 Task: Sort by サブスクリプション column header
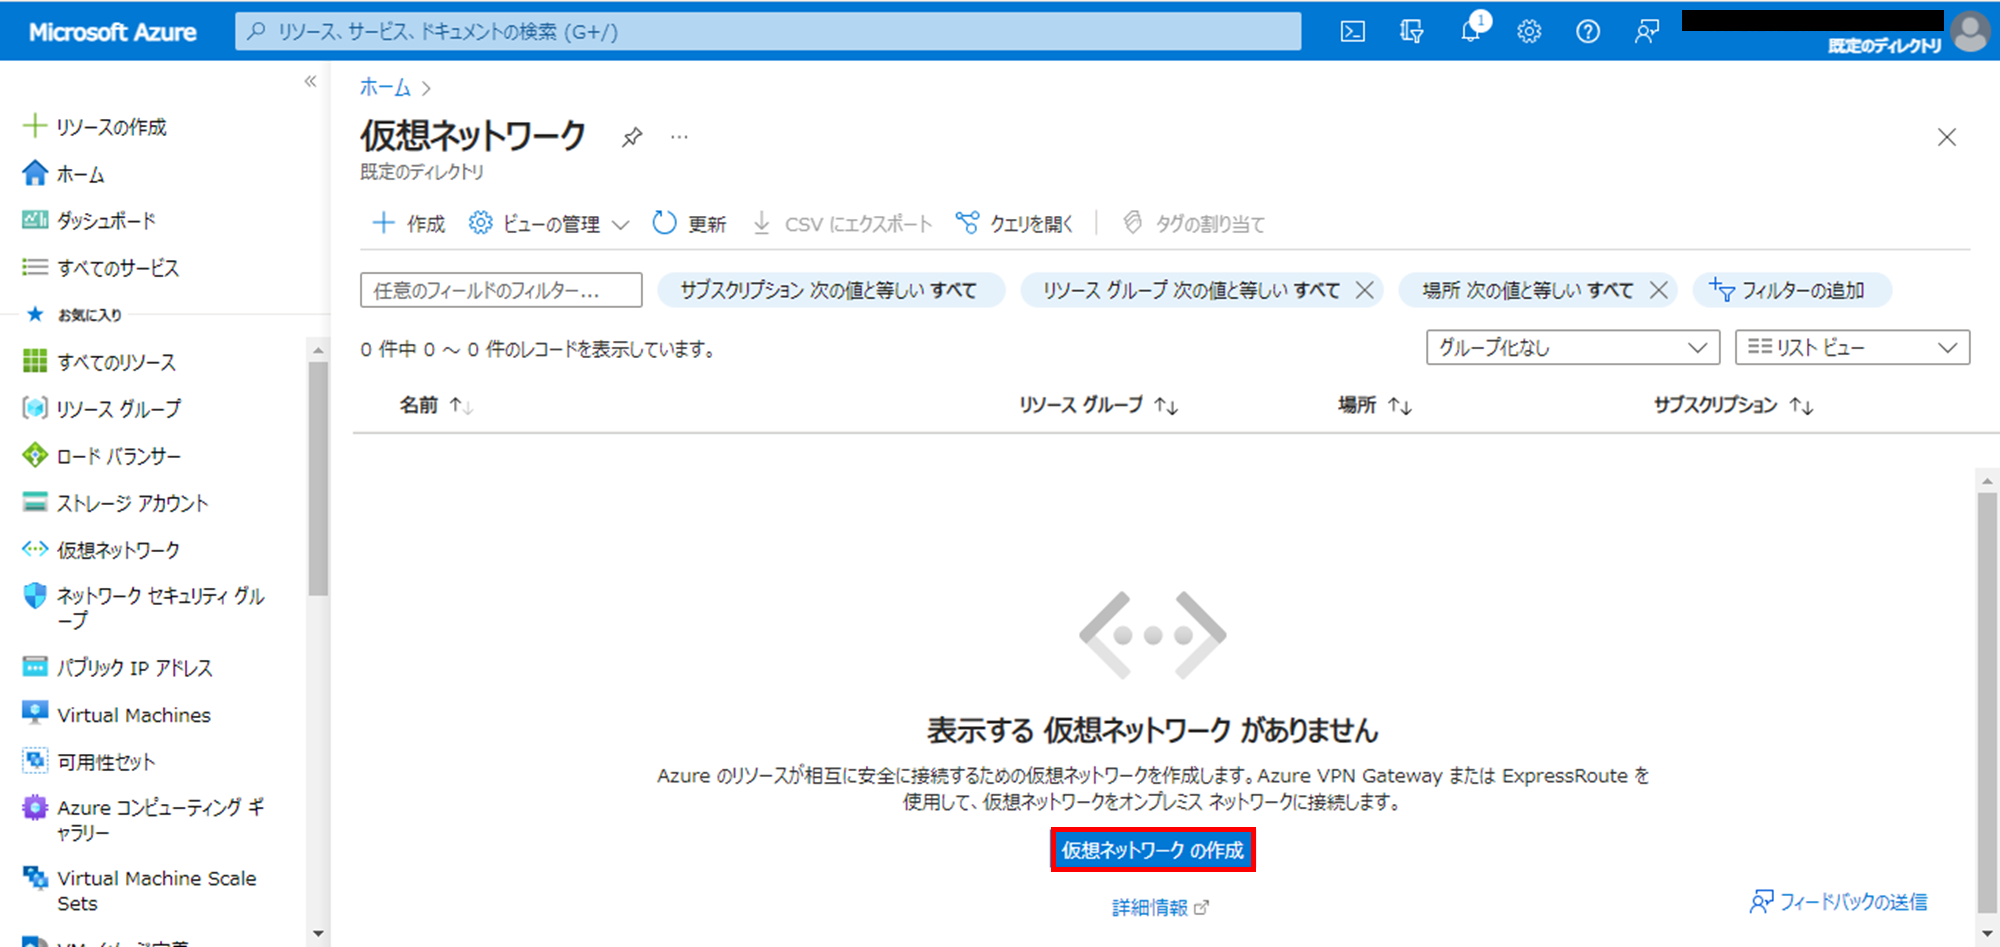click(x=1733, y=405)
